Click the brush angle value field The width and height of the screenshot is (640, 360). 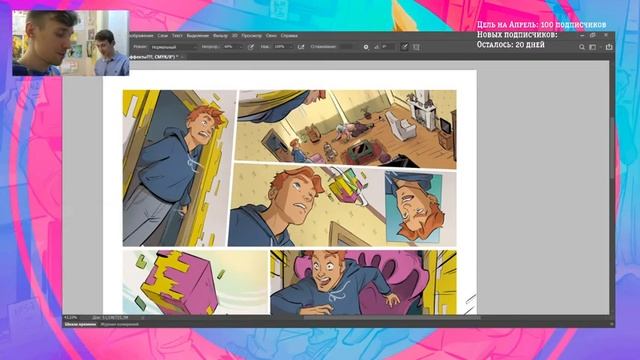tap(388, 47)
